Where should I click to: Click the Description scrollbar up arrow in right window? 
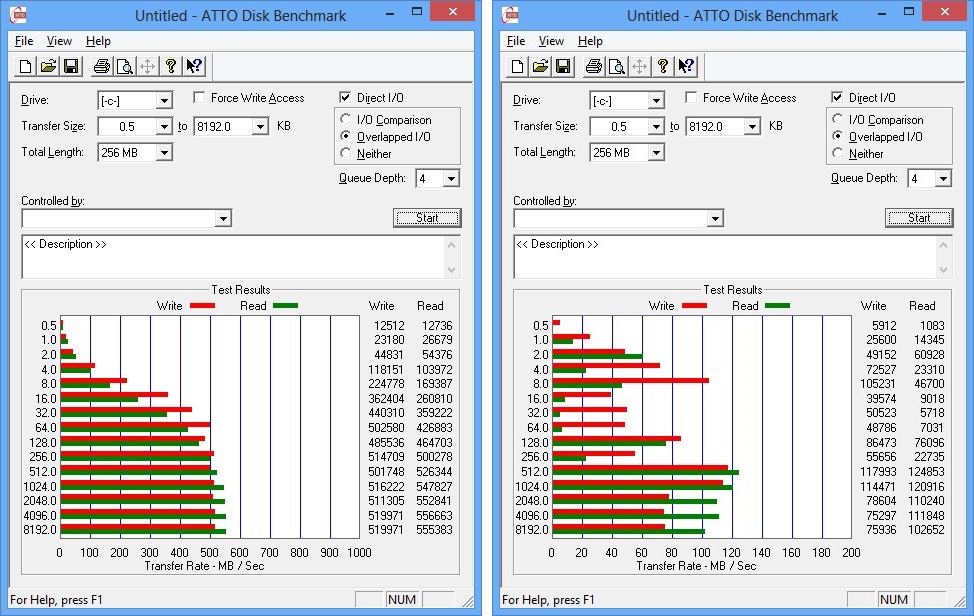[x=944, y=245]
